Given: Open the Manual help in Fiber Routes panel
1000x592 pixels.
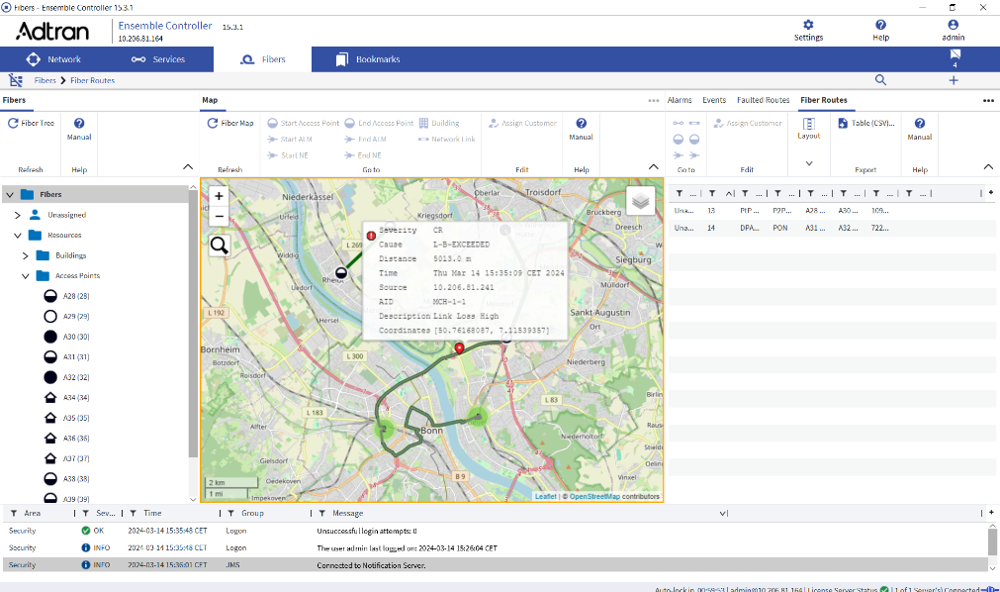Looking at the screenshot, I should pyautogui.click(x=920, y=128).
